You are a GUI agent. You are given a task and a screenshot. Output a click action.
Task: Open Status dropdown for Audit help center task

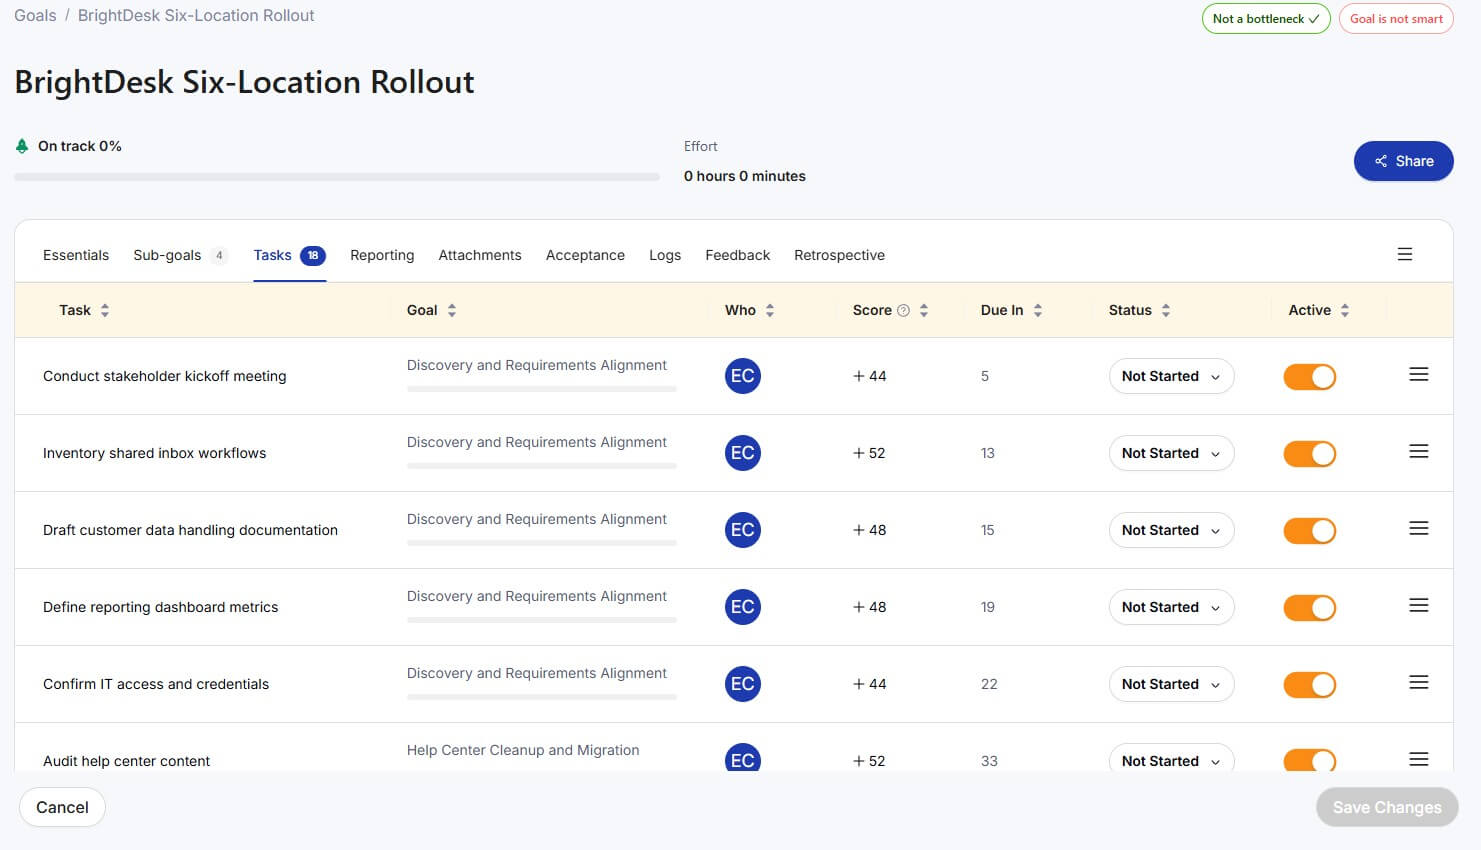click(1171, 759)
